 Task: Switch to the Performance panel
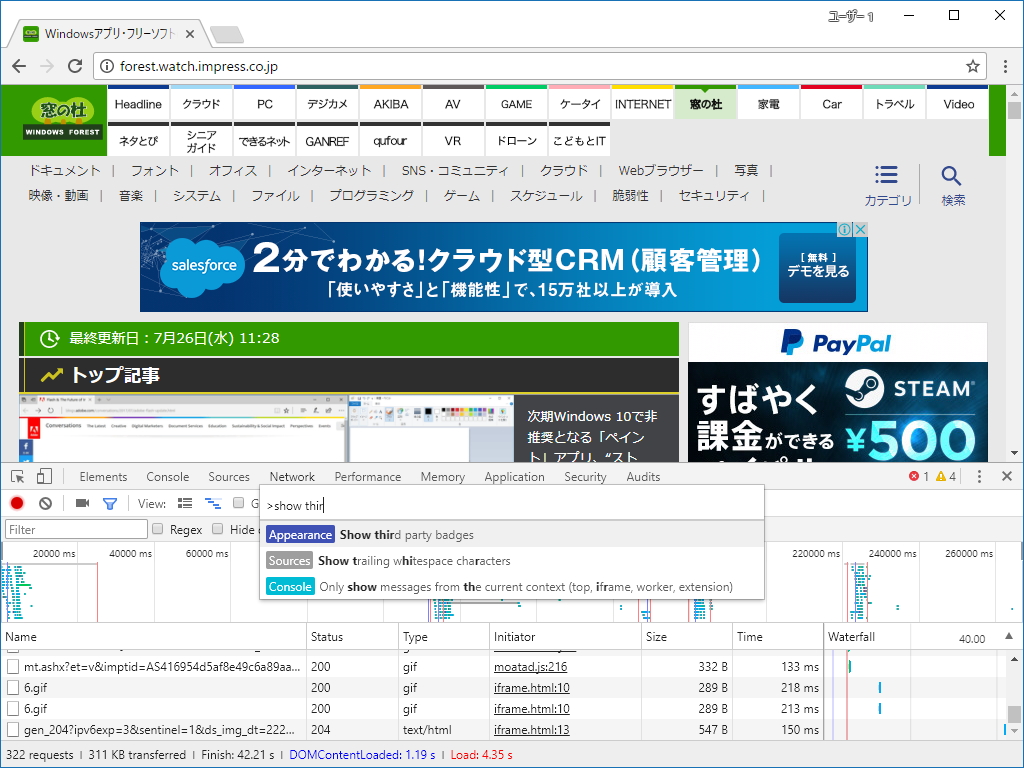(368, 477)
